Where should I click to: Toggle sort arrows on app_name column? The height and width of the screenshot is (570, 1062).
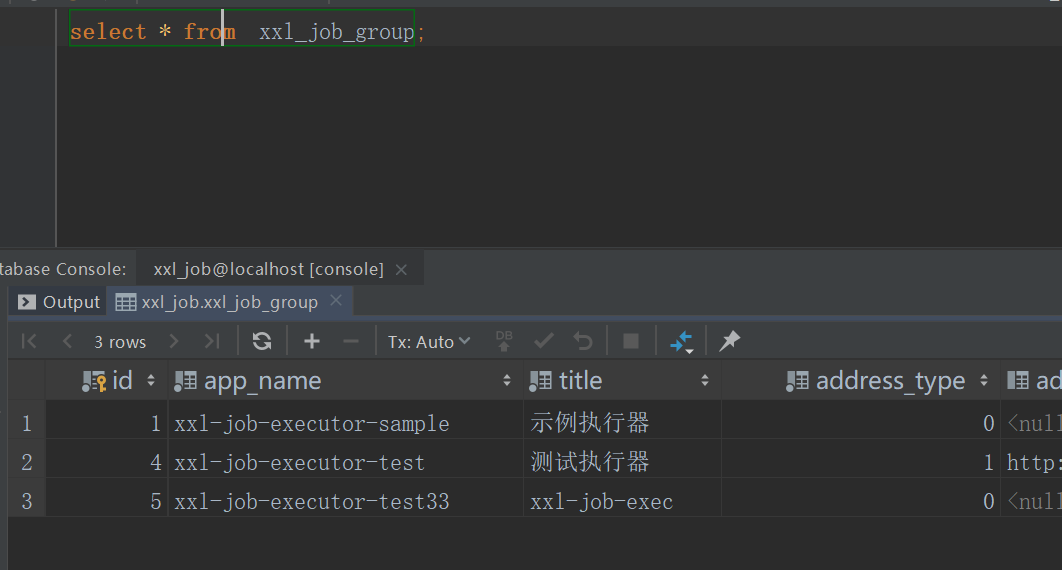[x=507, y=380]
